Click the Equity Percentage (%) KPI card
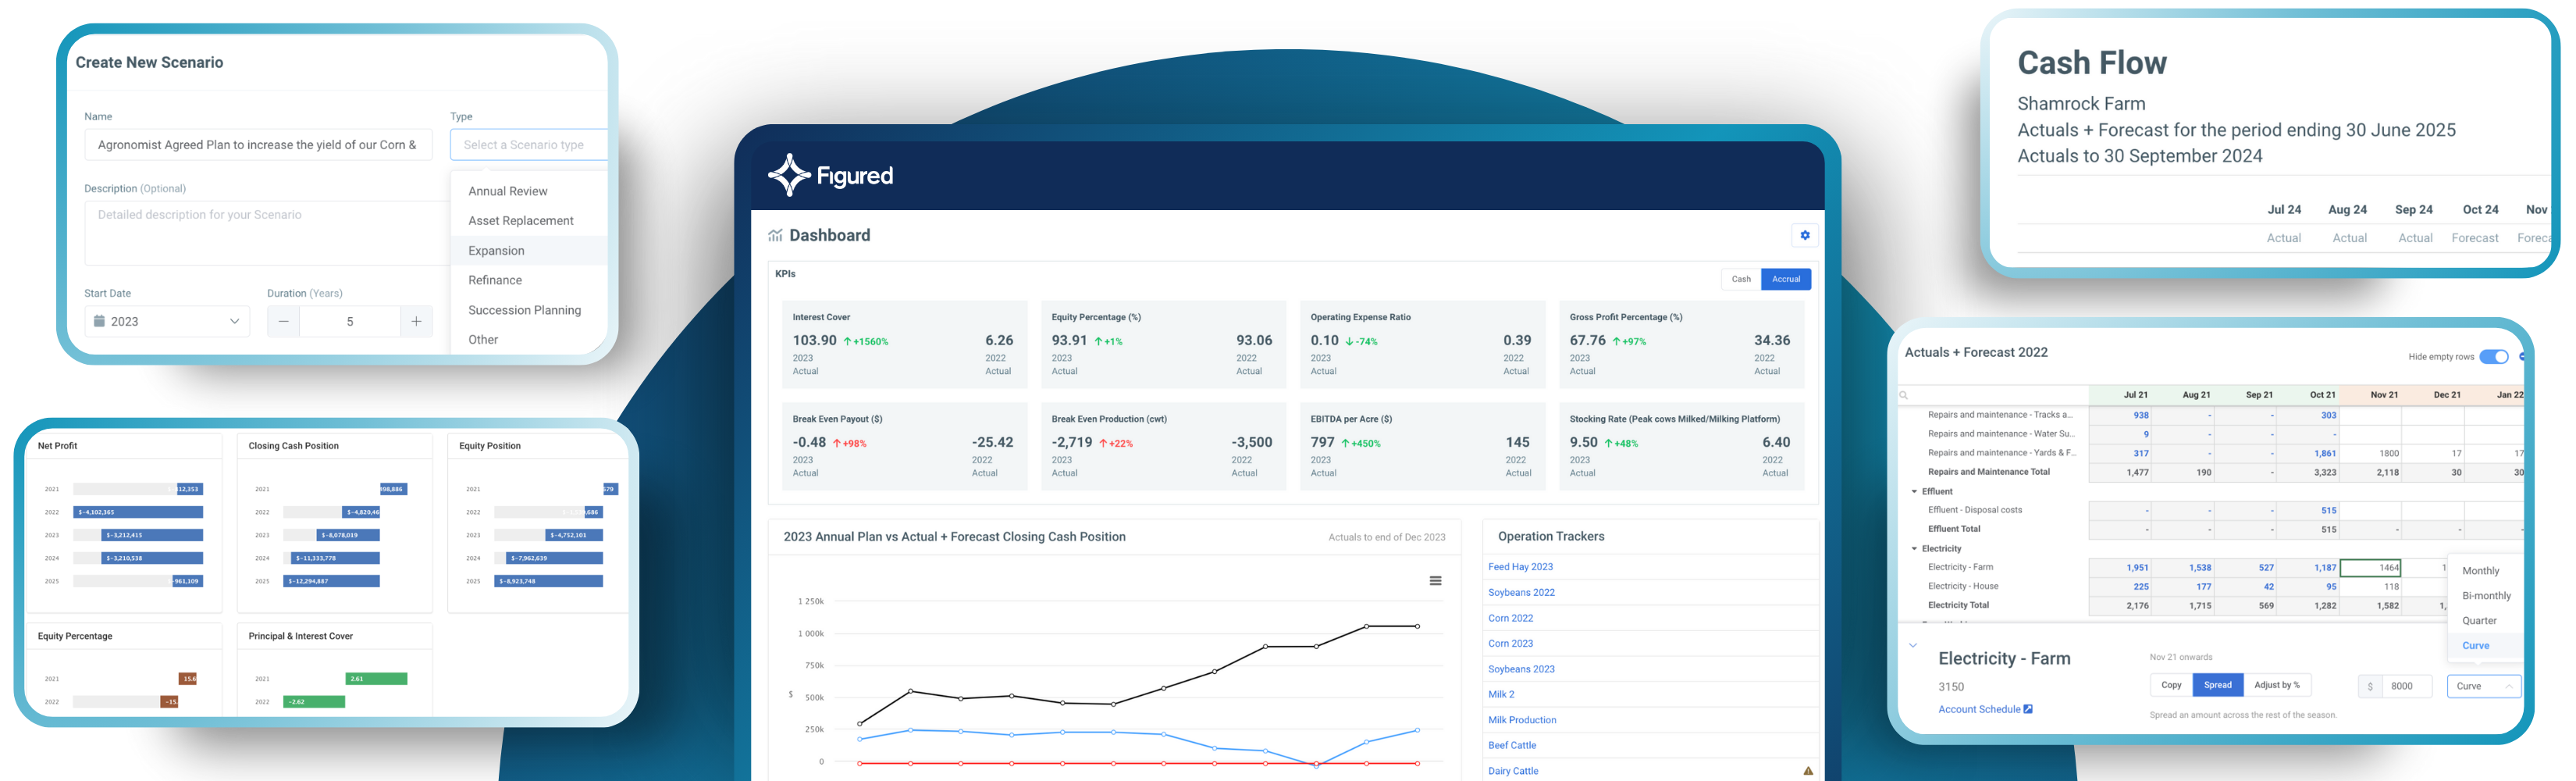This screenshot has width=2576, height=781. [x=1163, y=344]
